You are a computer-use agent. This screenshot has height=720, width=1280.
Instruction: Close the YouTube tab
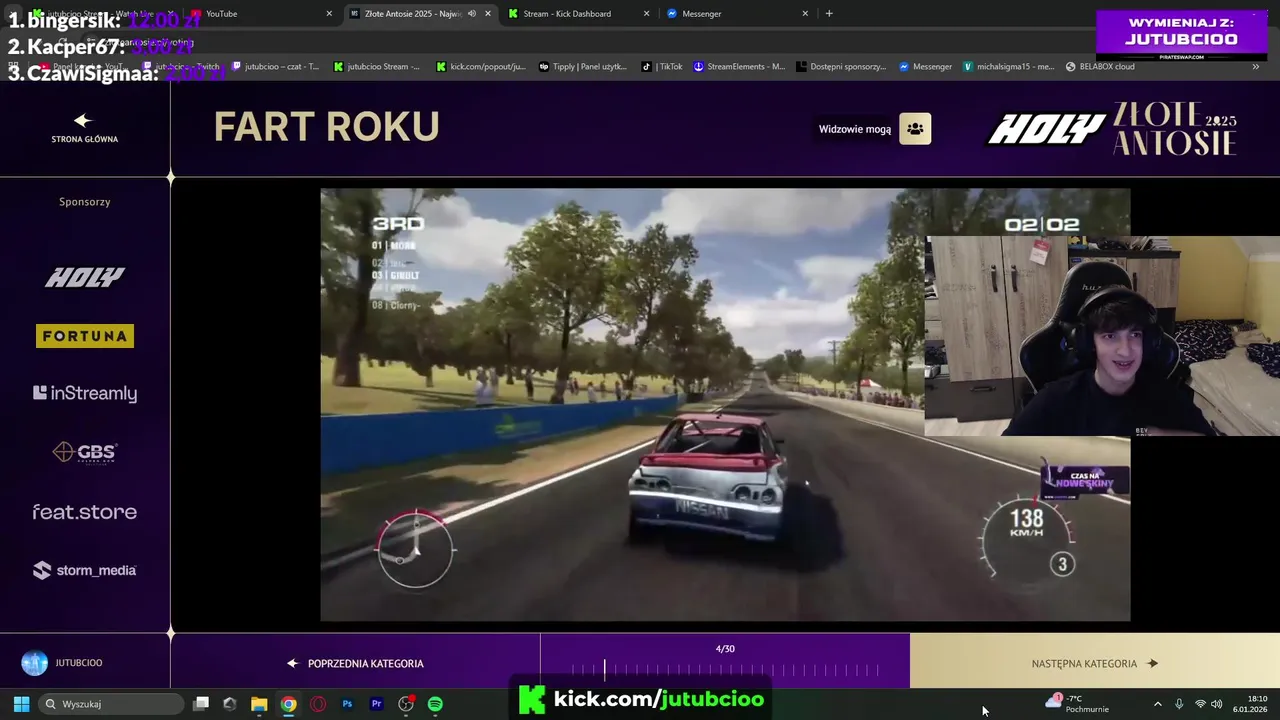[x=329, y=14]
